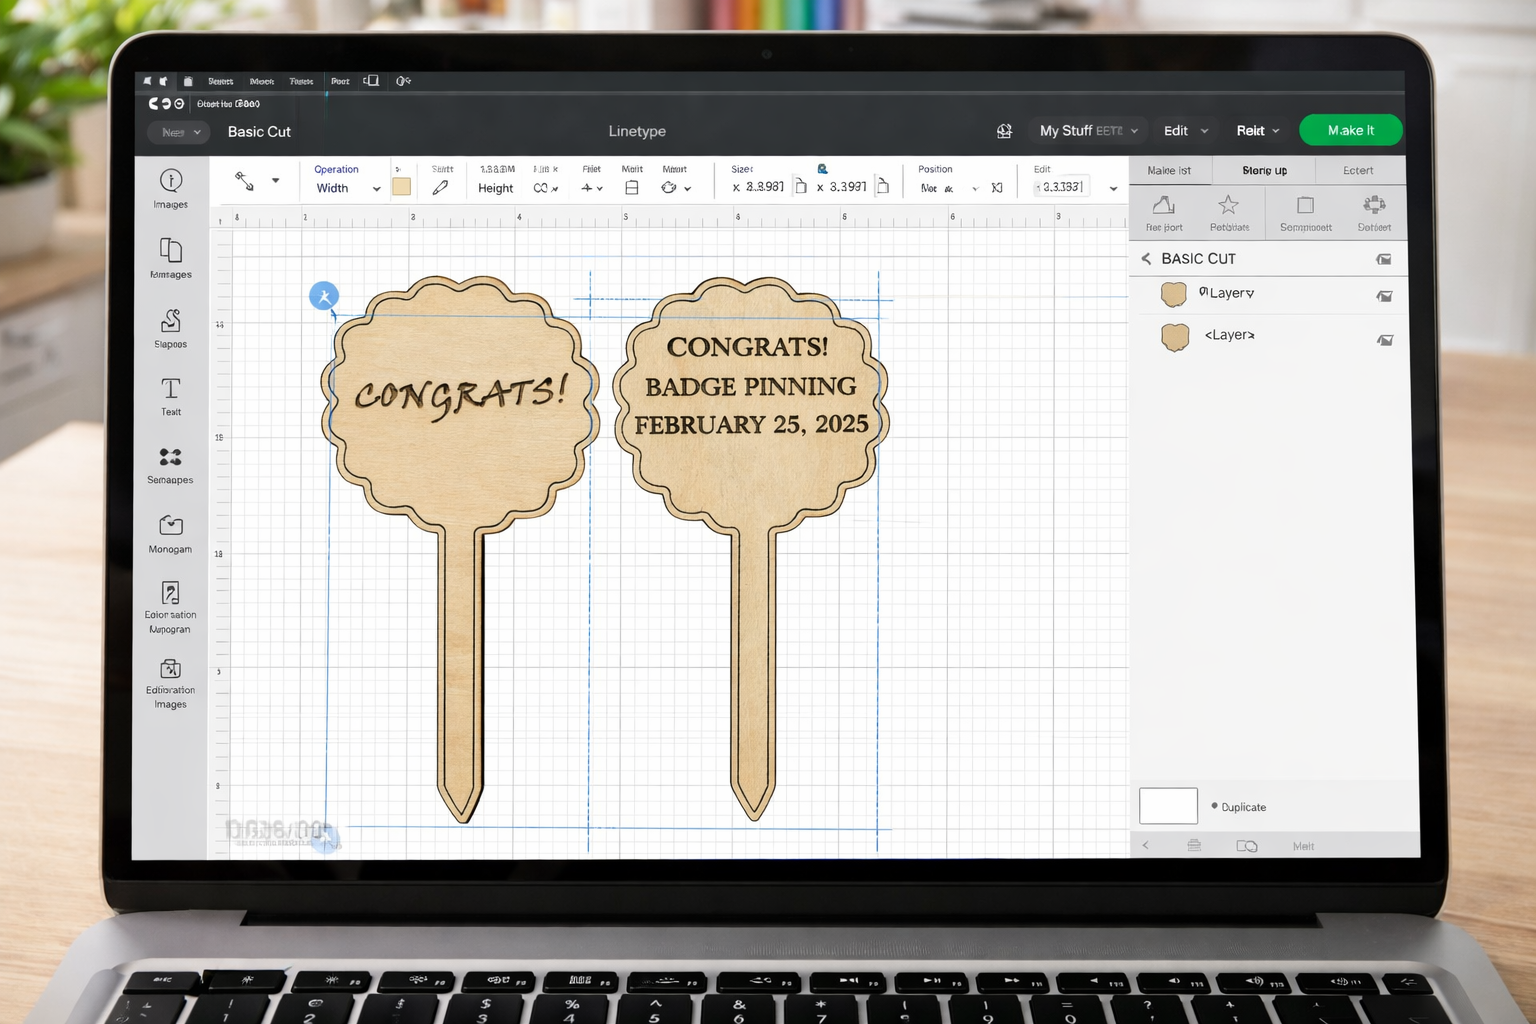Open the Edit dropdown menu
The height and width of the screenshot is (1024, 1536).
1186,131
